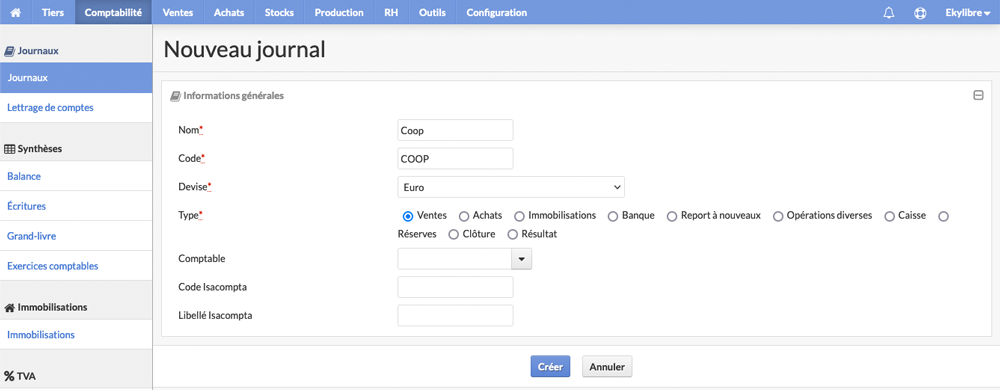Select the Ventes journal type
Viewport: 1000px width, 390px height.
408,216
